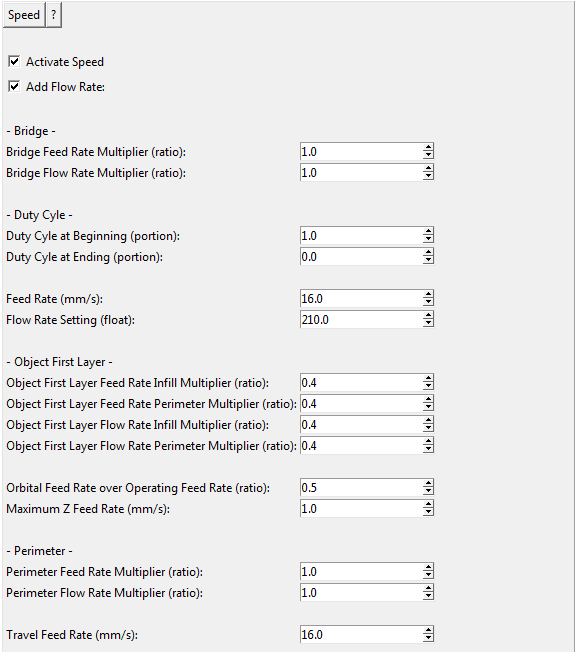Image resolution: width=575 pixels, height=652 pixels.
Task: Decrease Travel Feed Rate with down arrow
Action: 428,638
